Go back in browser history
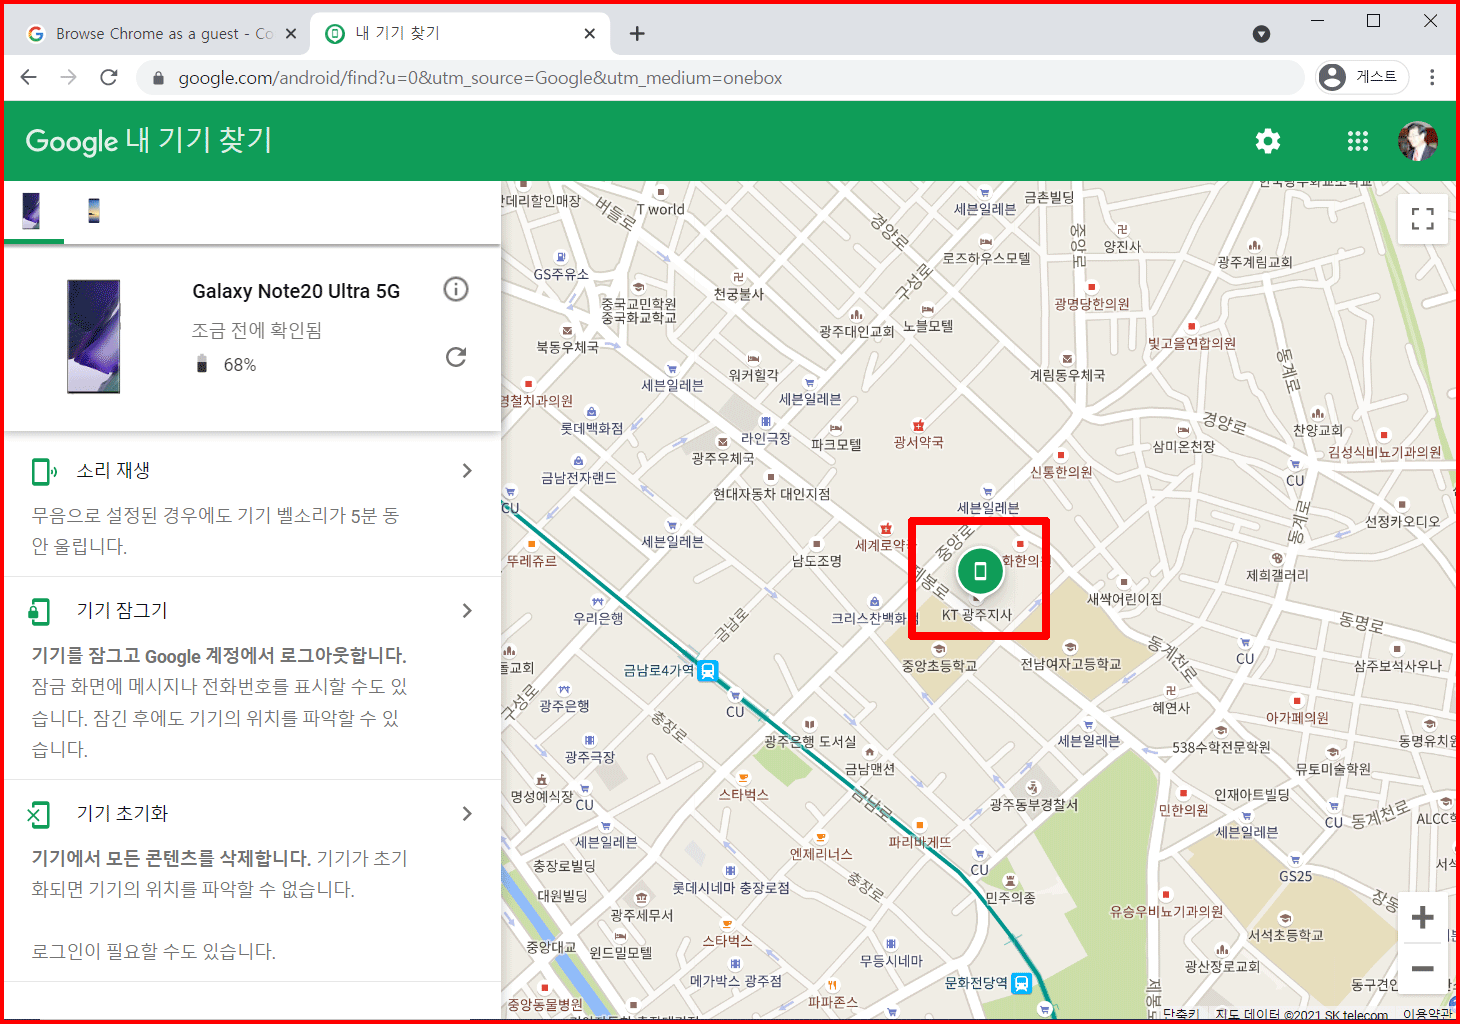 28,77
